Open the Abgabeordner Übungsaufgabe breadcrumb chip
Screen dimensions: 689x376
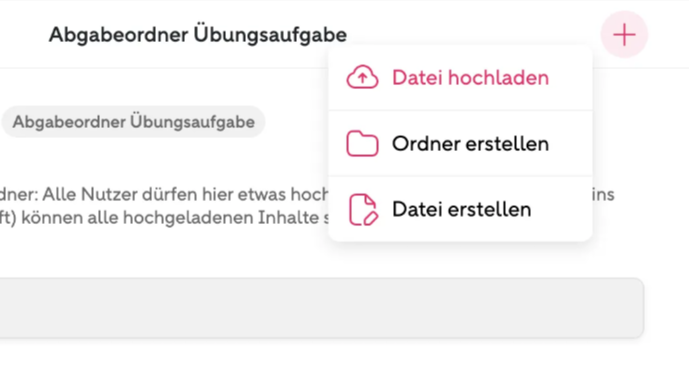point(133,122)
